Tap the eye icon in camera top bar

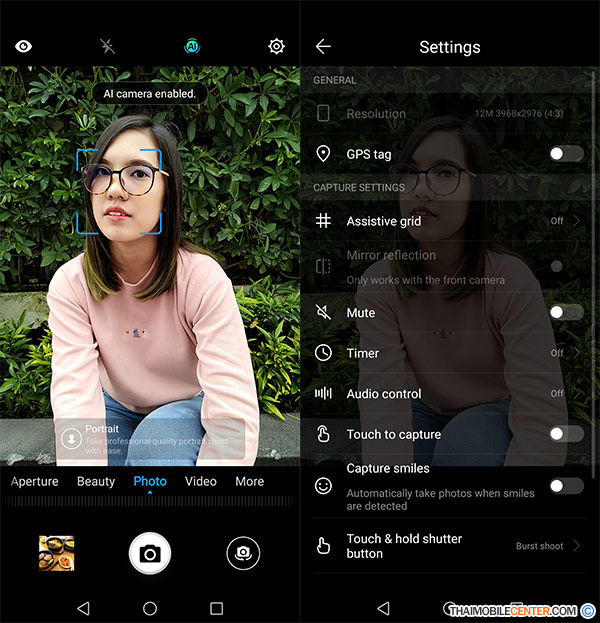[x=22, y=46]
